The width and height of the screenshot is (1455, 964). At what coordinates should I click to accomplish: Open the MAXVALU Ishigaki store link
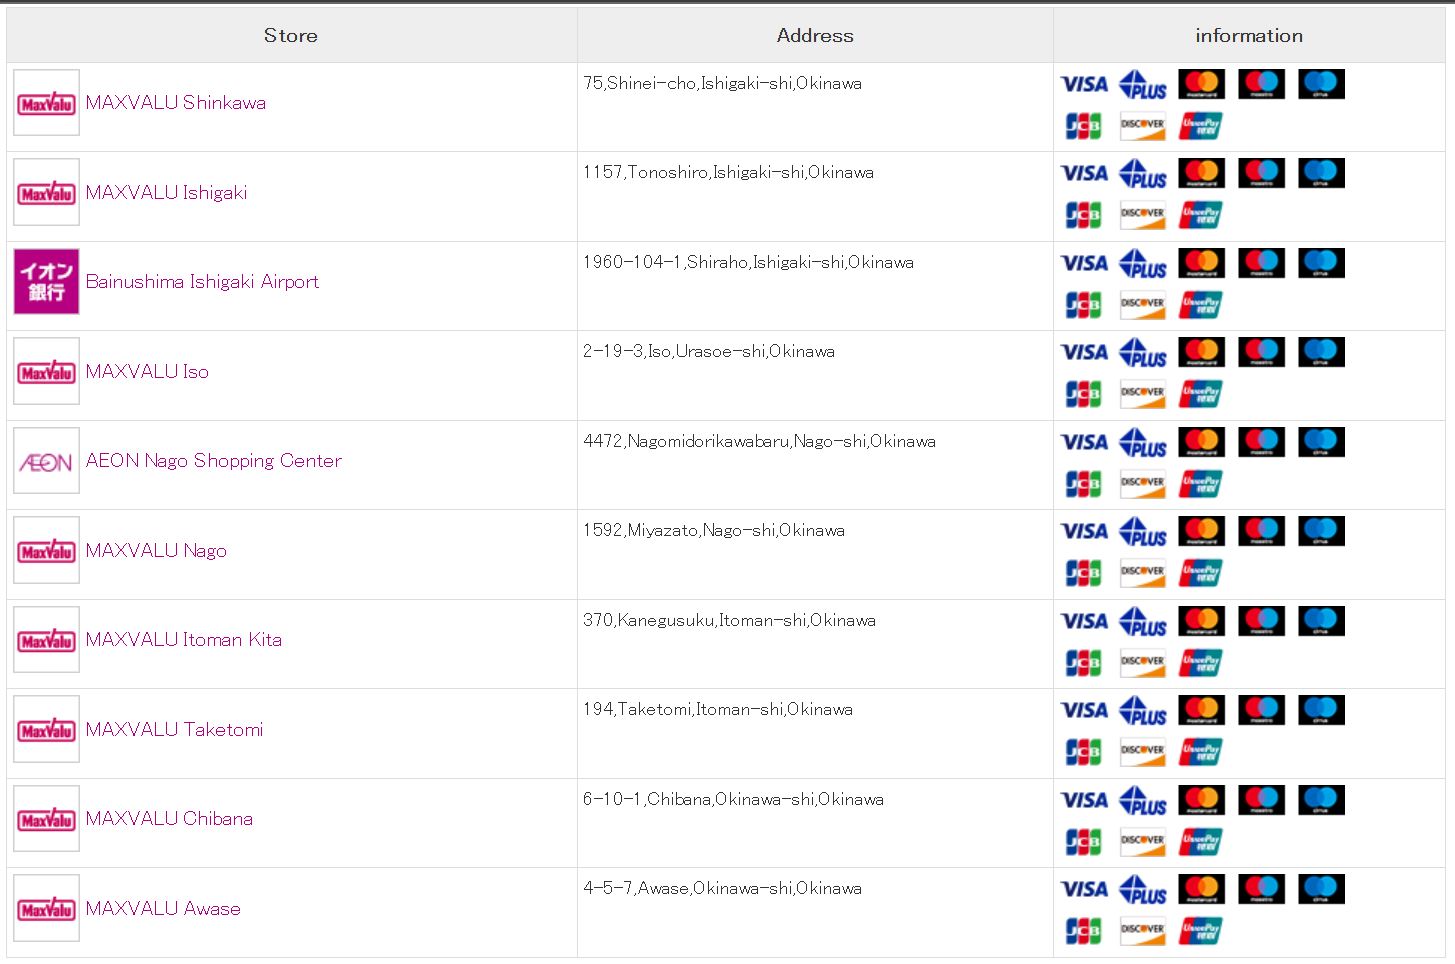point(166,192)
